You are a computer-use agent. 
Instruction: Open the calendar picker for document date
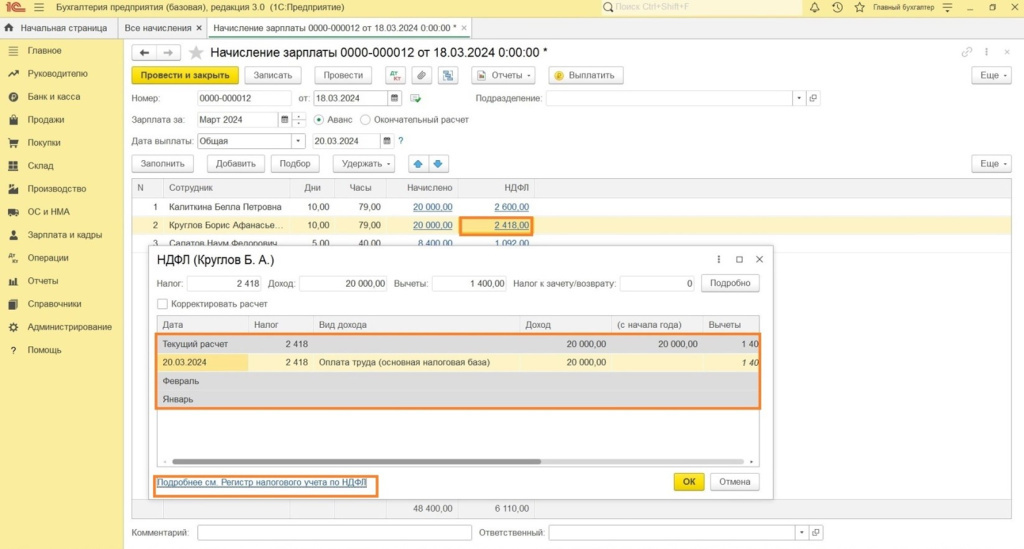tap(395, 98)
